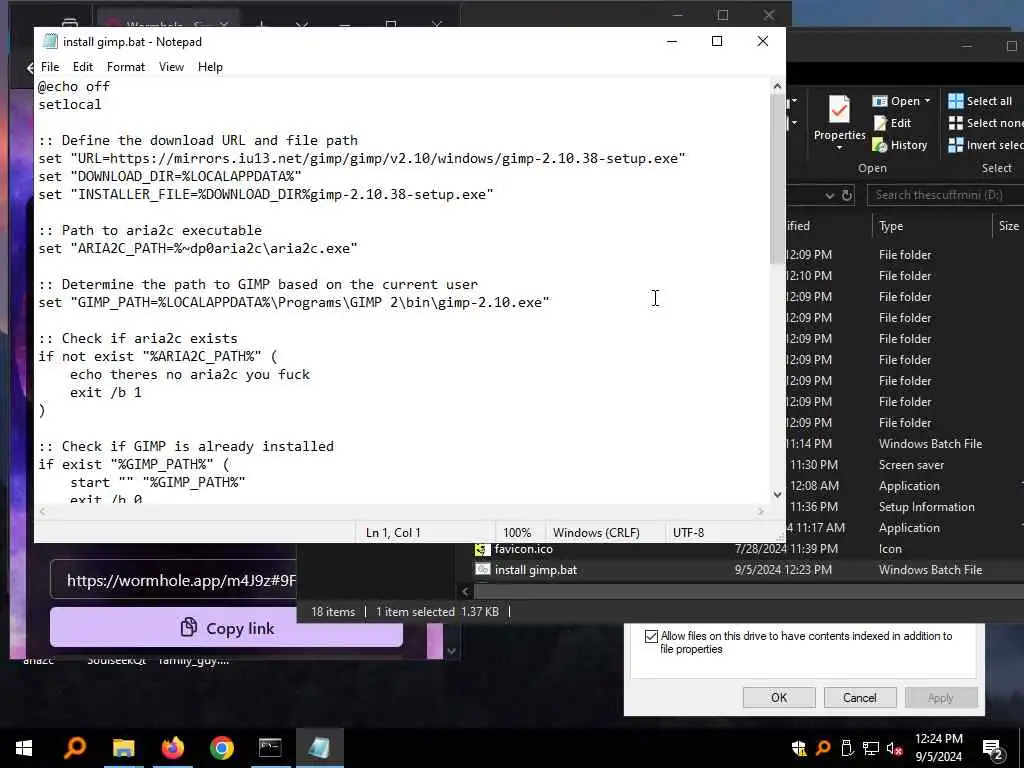Click the safely remove hardware tray icon
Image resolution: width=1024 pixels, height=768 pixels.
click(x=846, y=748)
